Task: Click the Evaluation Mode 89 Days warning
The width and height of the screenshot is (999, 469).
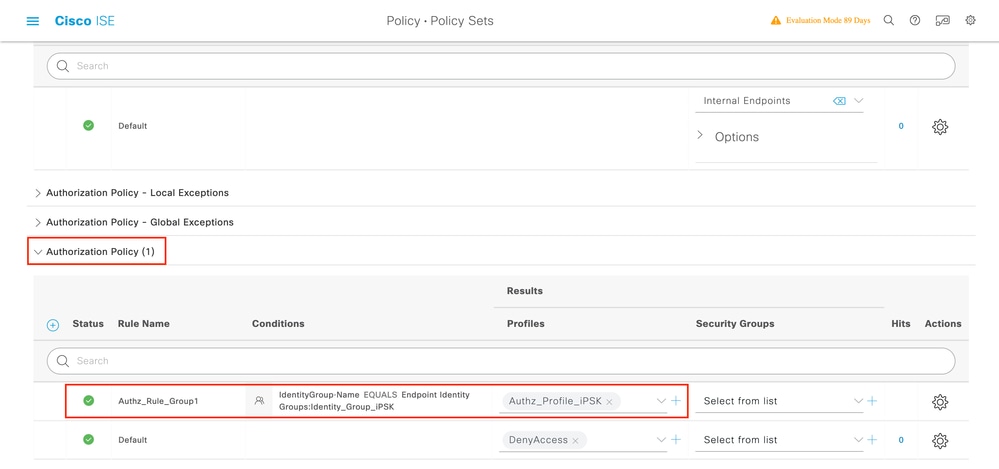Action: (x=820, y=21)
